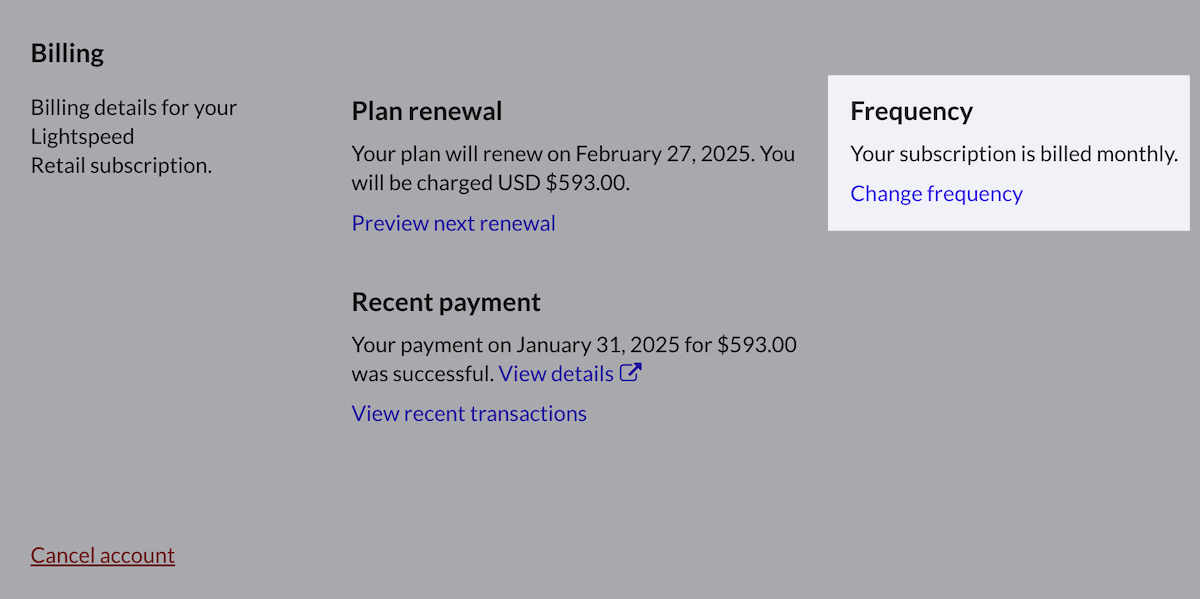Click the Cancel account link

(x=102, y=555)
